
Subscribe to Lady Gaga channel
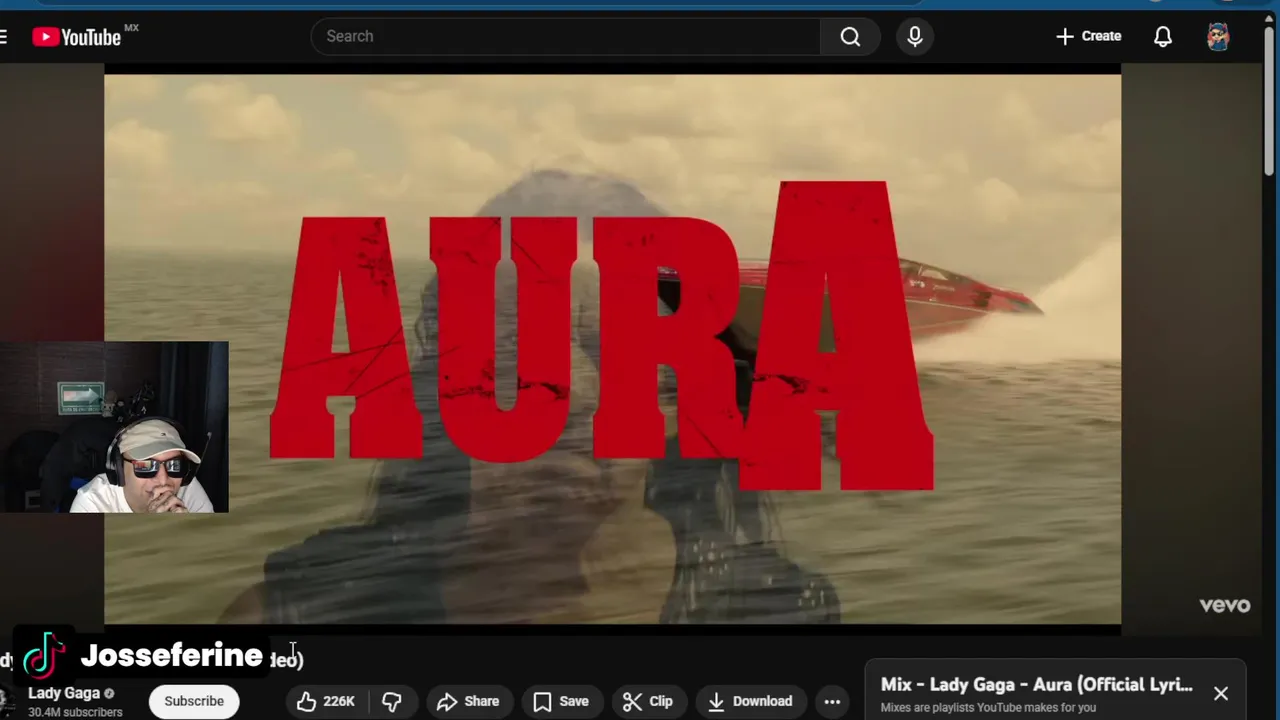194,701
